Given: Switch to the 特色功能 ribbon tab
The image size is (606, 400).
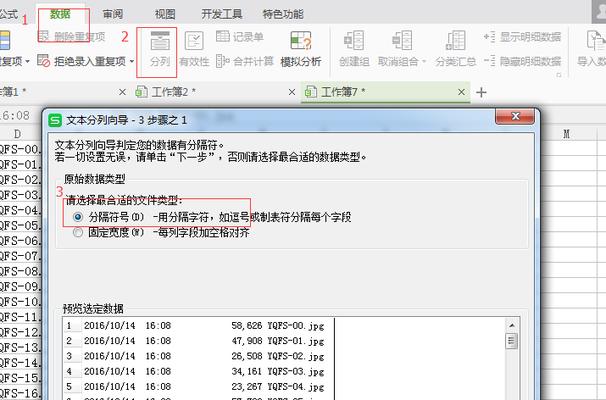Looking at the screenshot, I should coord(283,14).
